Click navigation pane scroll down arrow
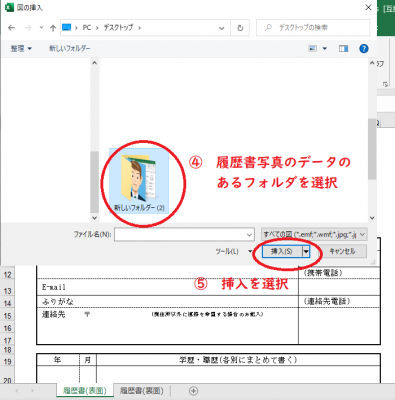Viewport: 395px width, 400px height. (94, 218)
